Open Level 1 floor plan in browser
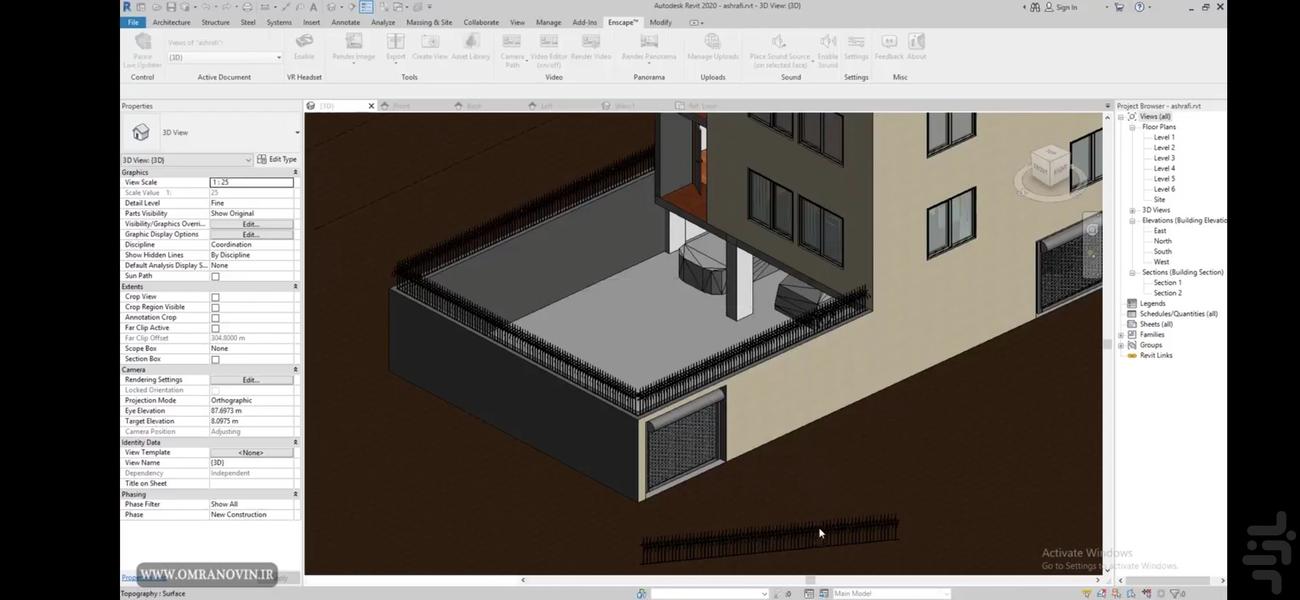 pos(1164,137)
